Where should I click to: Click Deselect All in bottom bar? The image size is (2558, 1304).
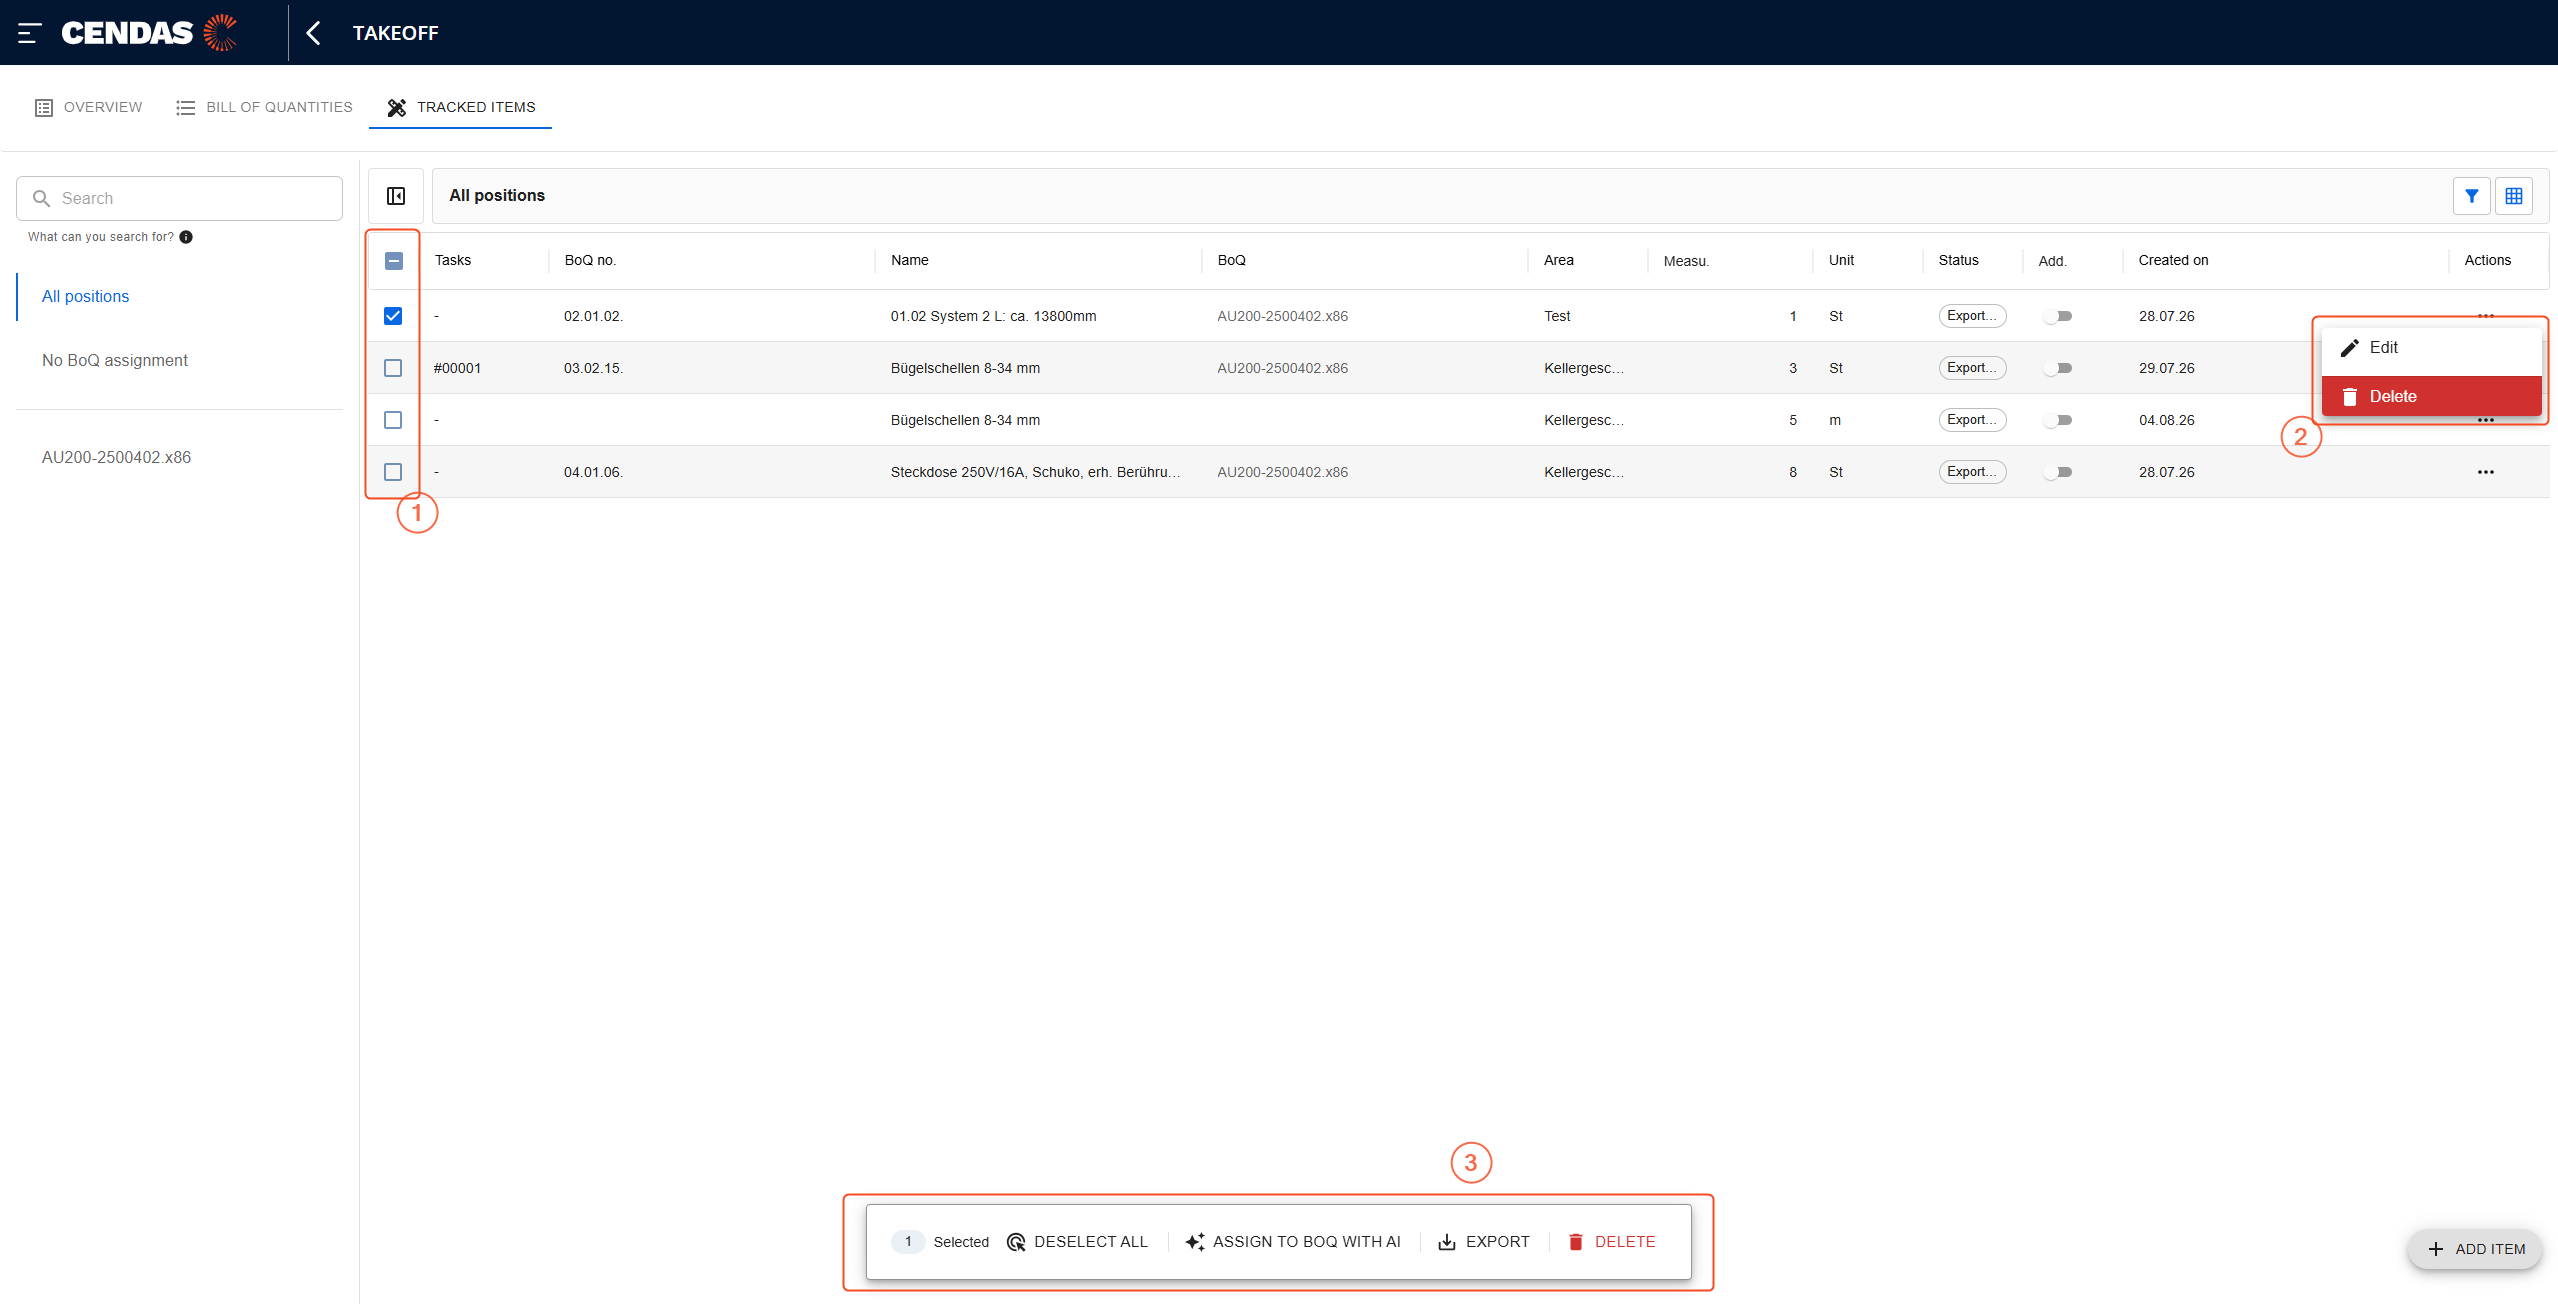1078,1242
